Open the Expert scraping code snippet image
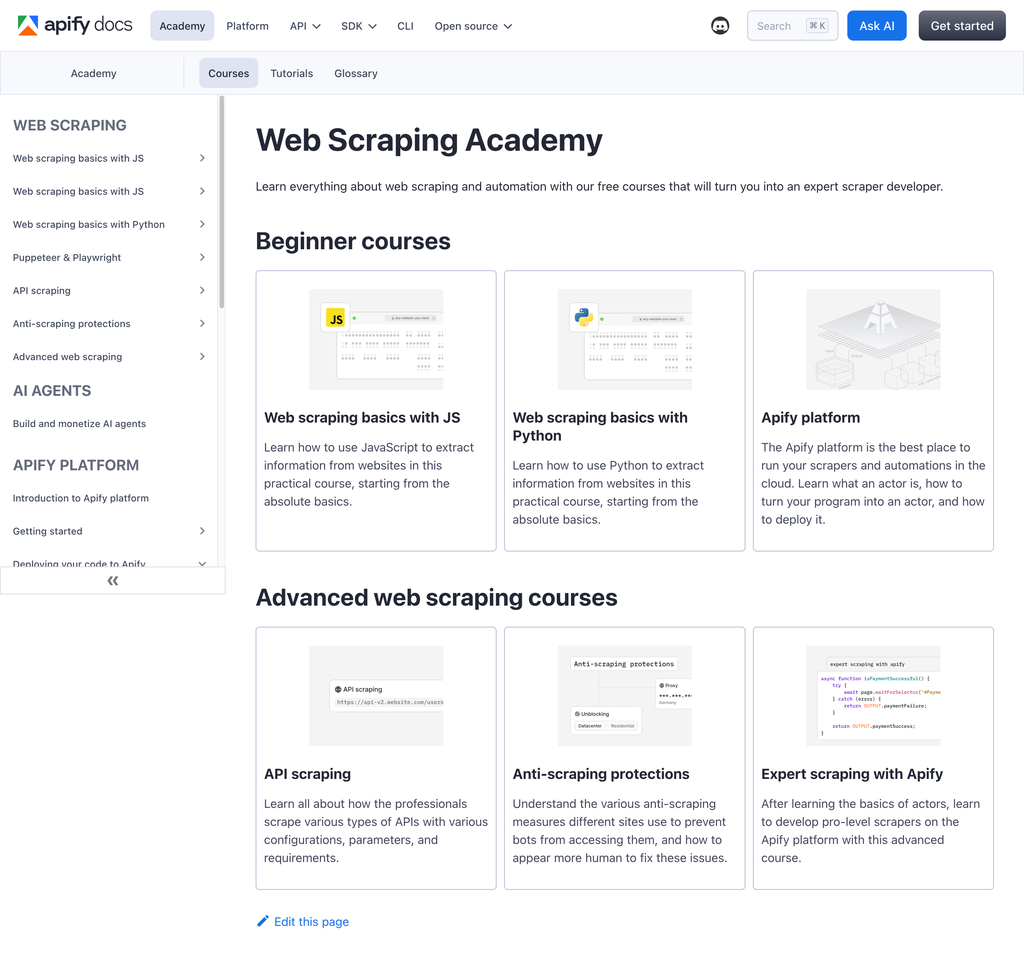This screenshot has height=953, width=1024. click(x=873, y=696)
